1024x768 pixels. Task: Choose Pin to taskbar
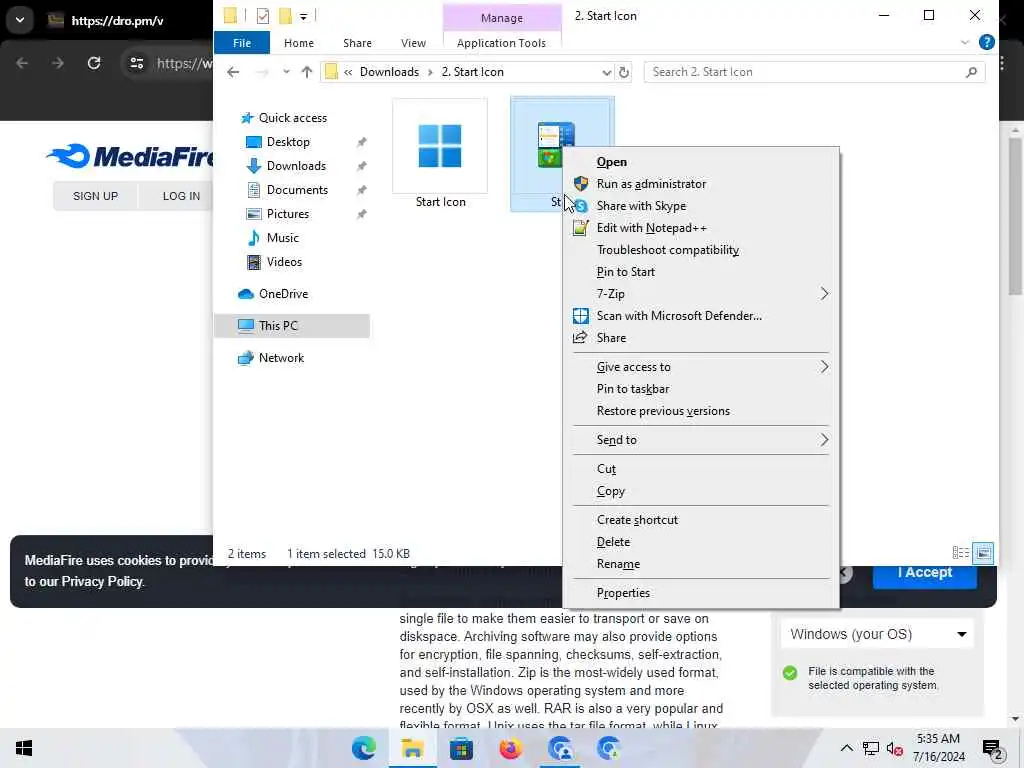coord(633,389)
